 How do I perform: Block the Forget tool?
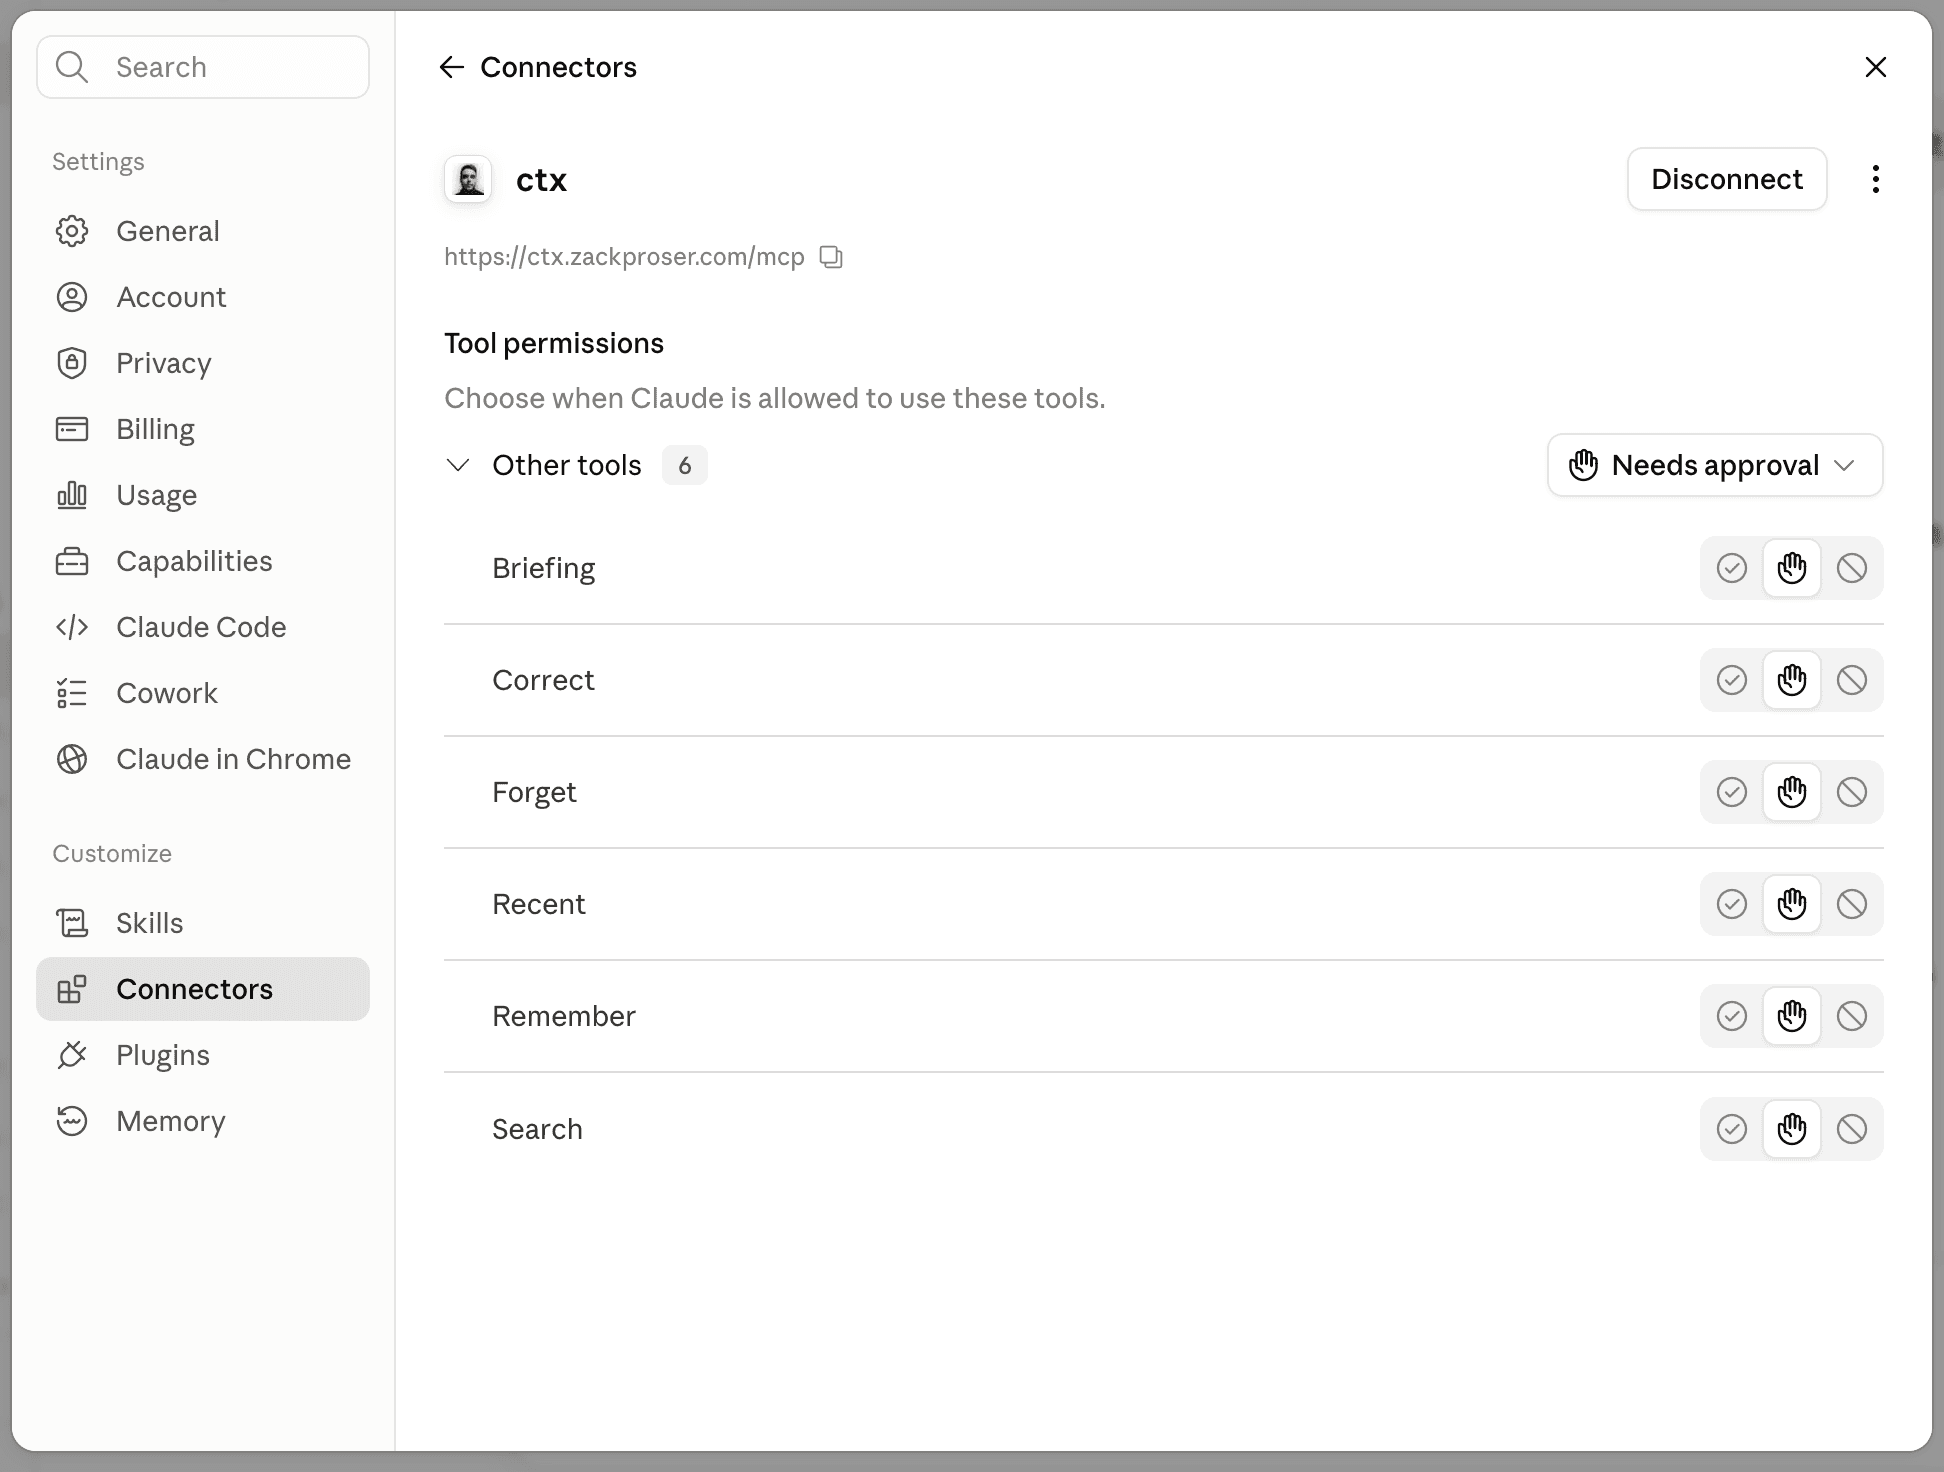pyautogui.click(x=1852, y=792)
